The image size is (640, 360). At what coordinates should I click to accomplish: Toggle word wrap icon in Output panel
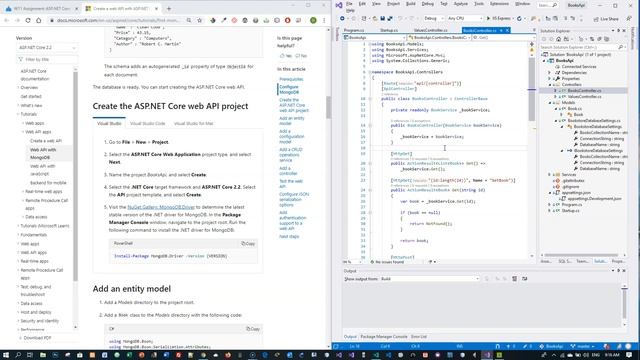pyautogui.click(x=524, y=279)
